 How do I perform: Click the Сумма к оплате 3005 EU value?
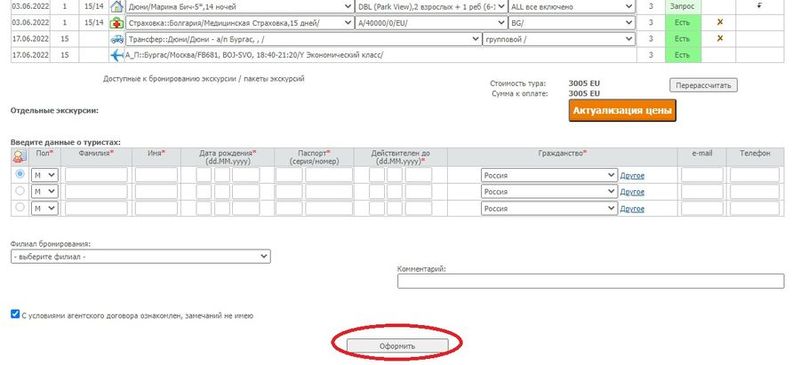pyautogui.click(x=584, y=93)
